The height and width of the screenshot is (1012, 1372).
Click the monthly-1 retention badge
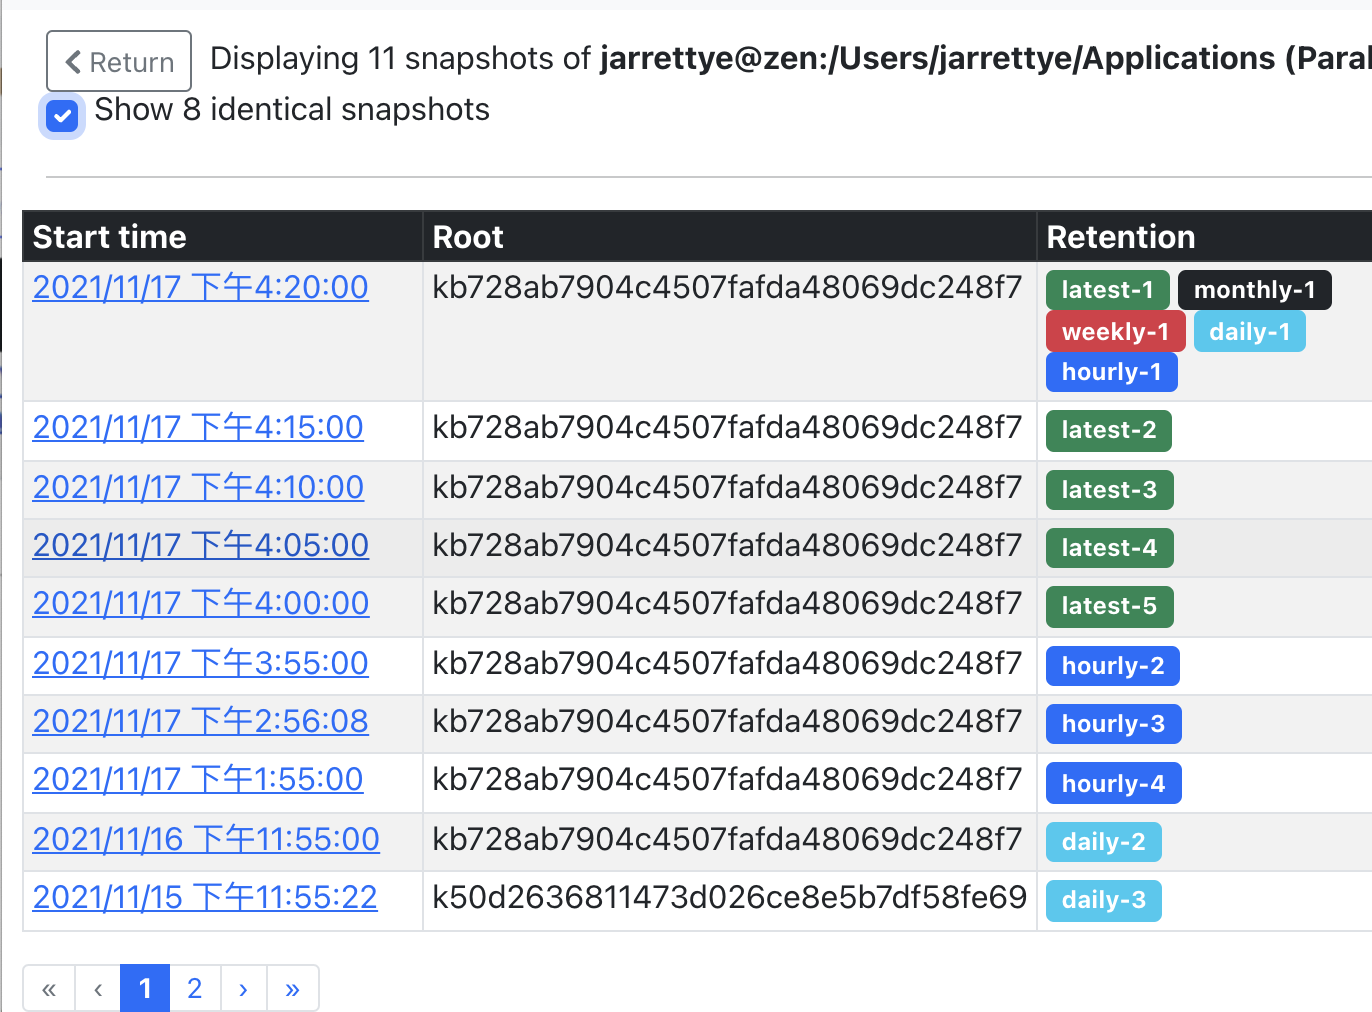(x=1254, y=290)
